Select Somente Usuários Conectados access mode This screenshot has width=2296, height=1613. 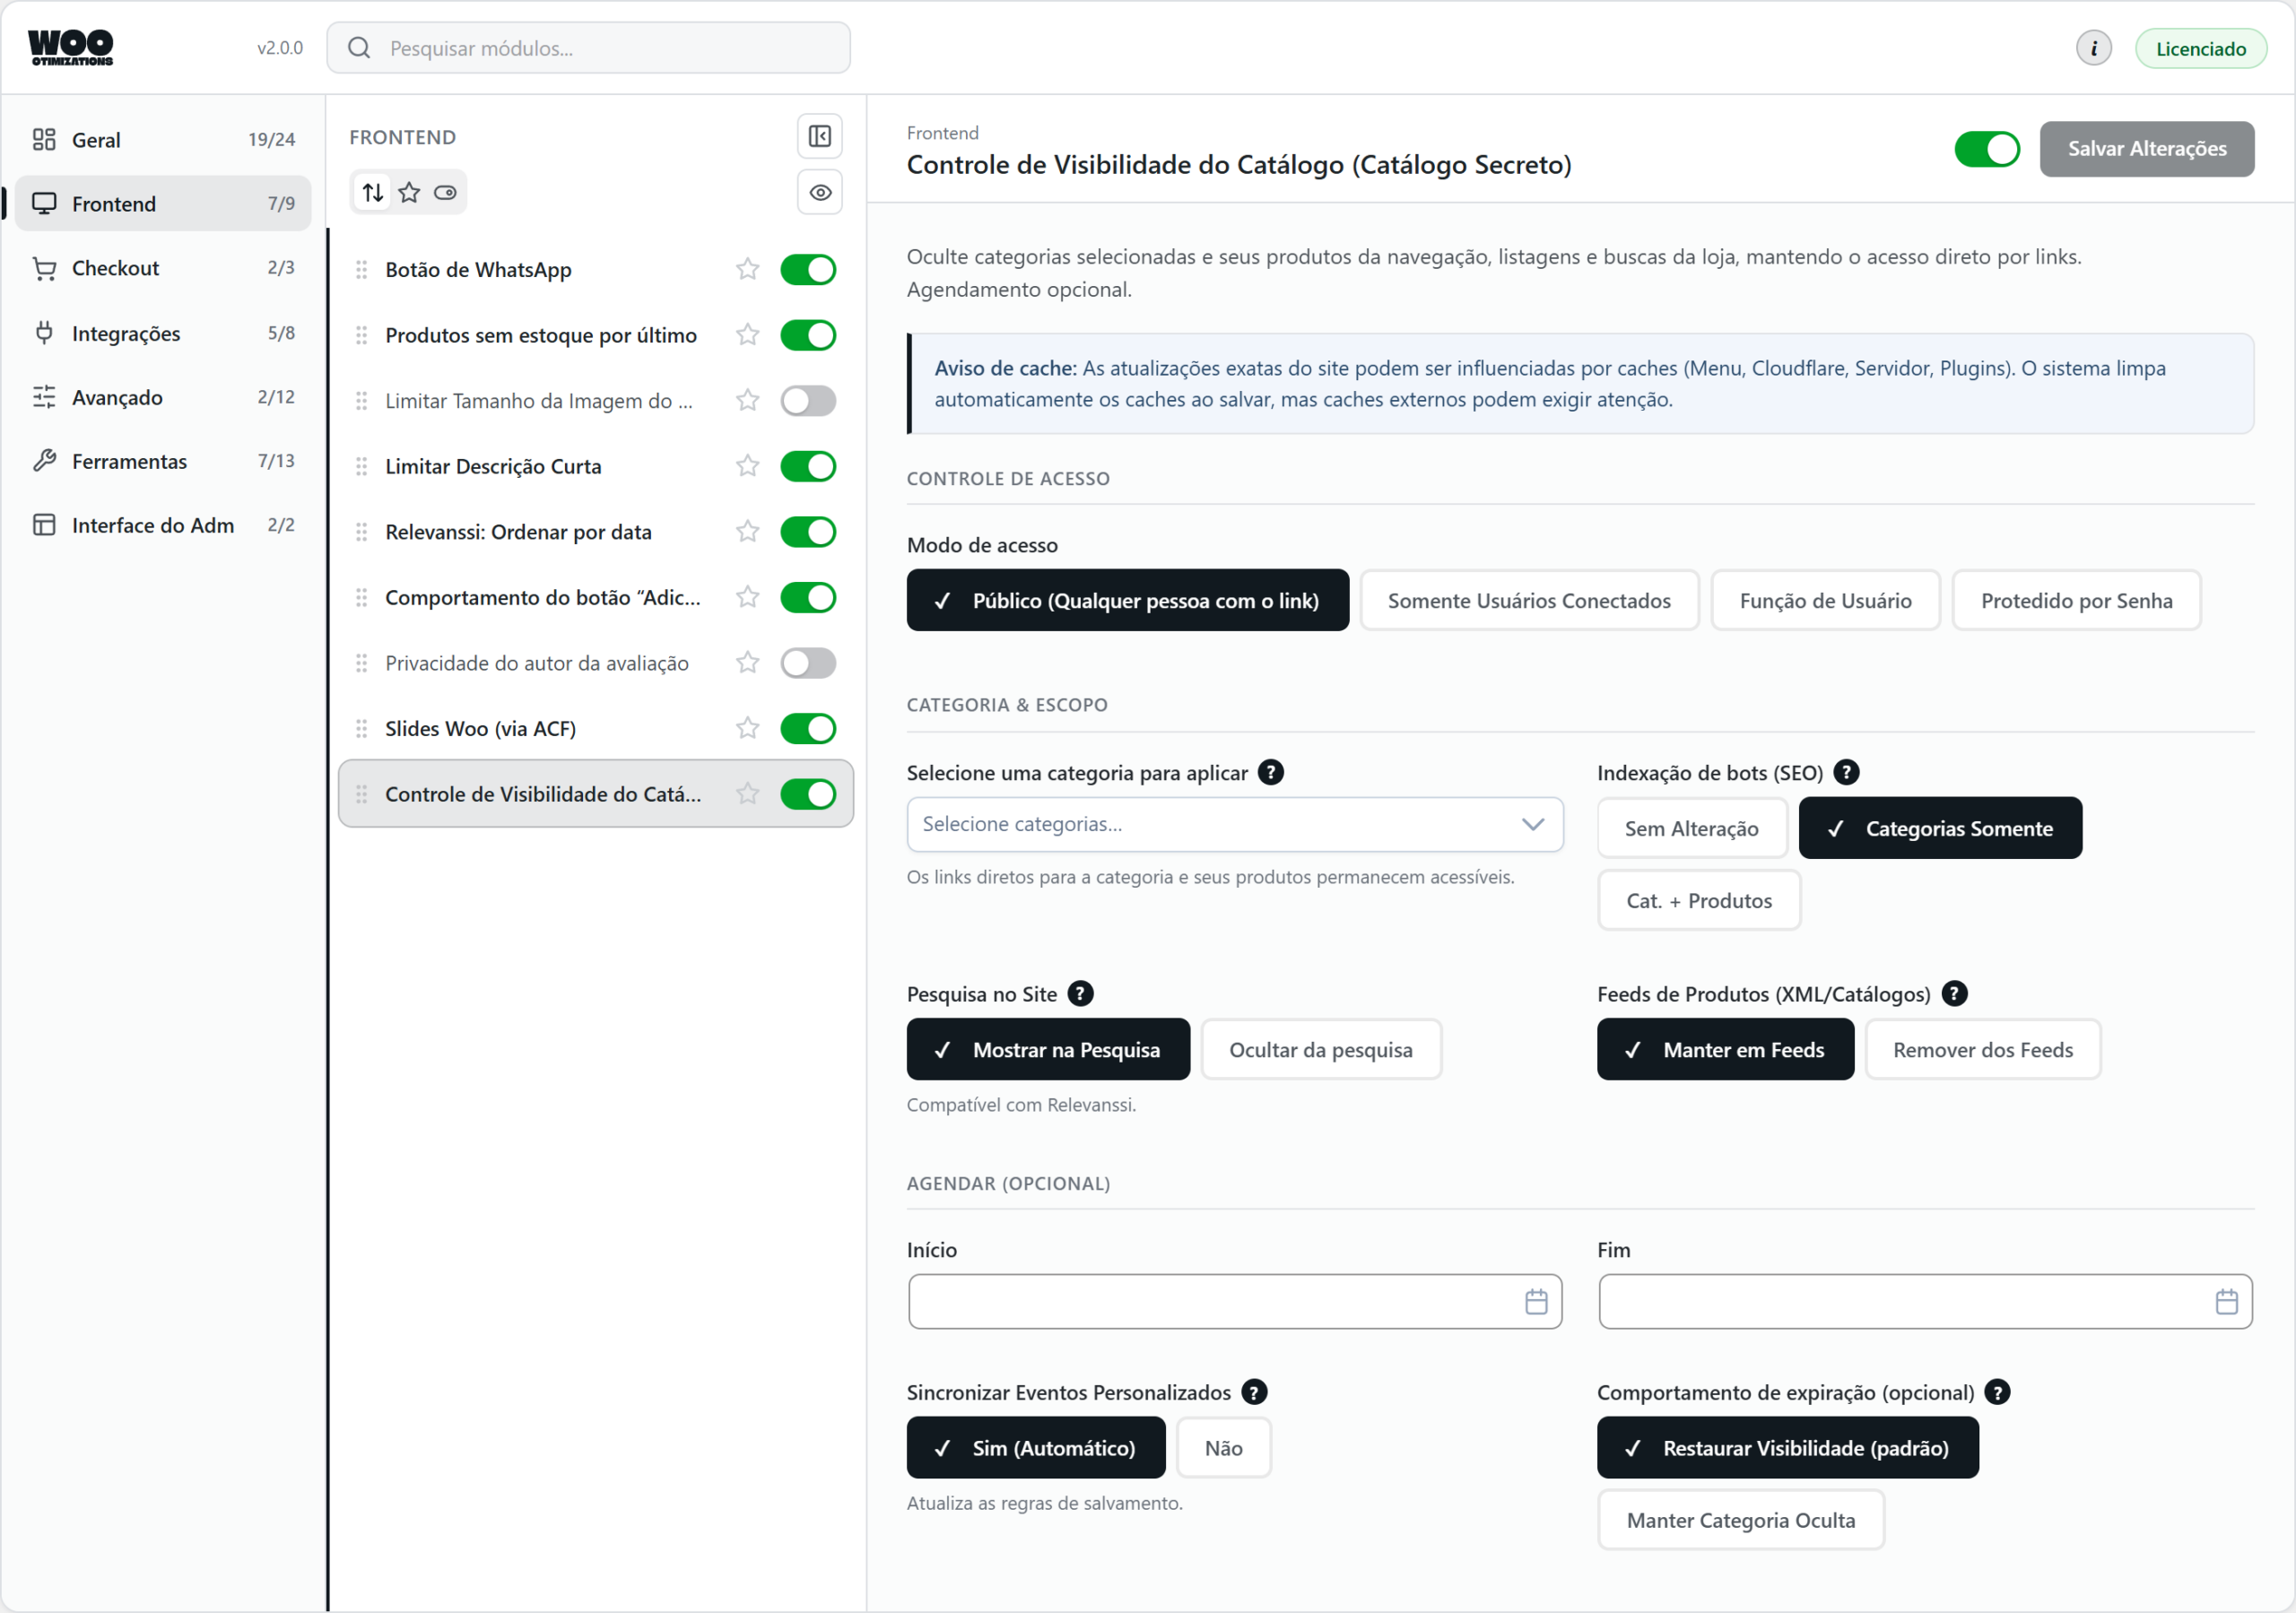pyautogui.click(x=1529, y=600)
